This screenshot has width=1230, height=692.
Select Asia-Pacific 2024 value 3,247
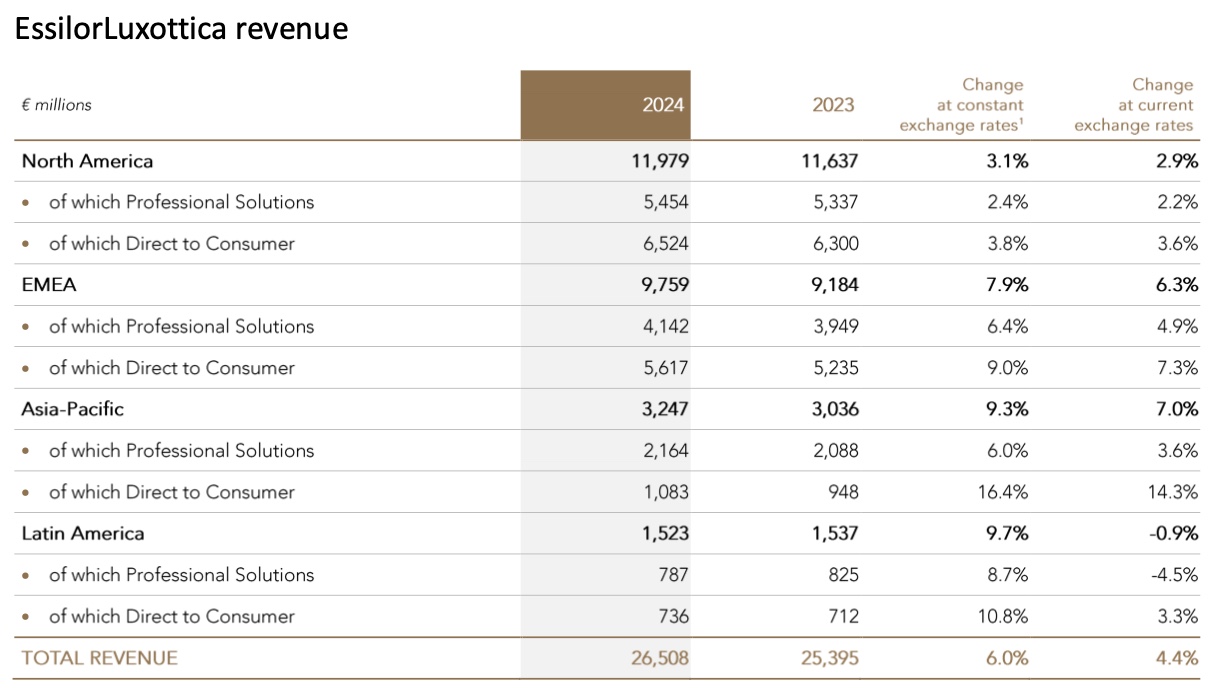667,409
